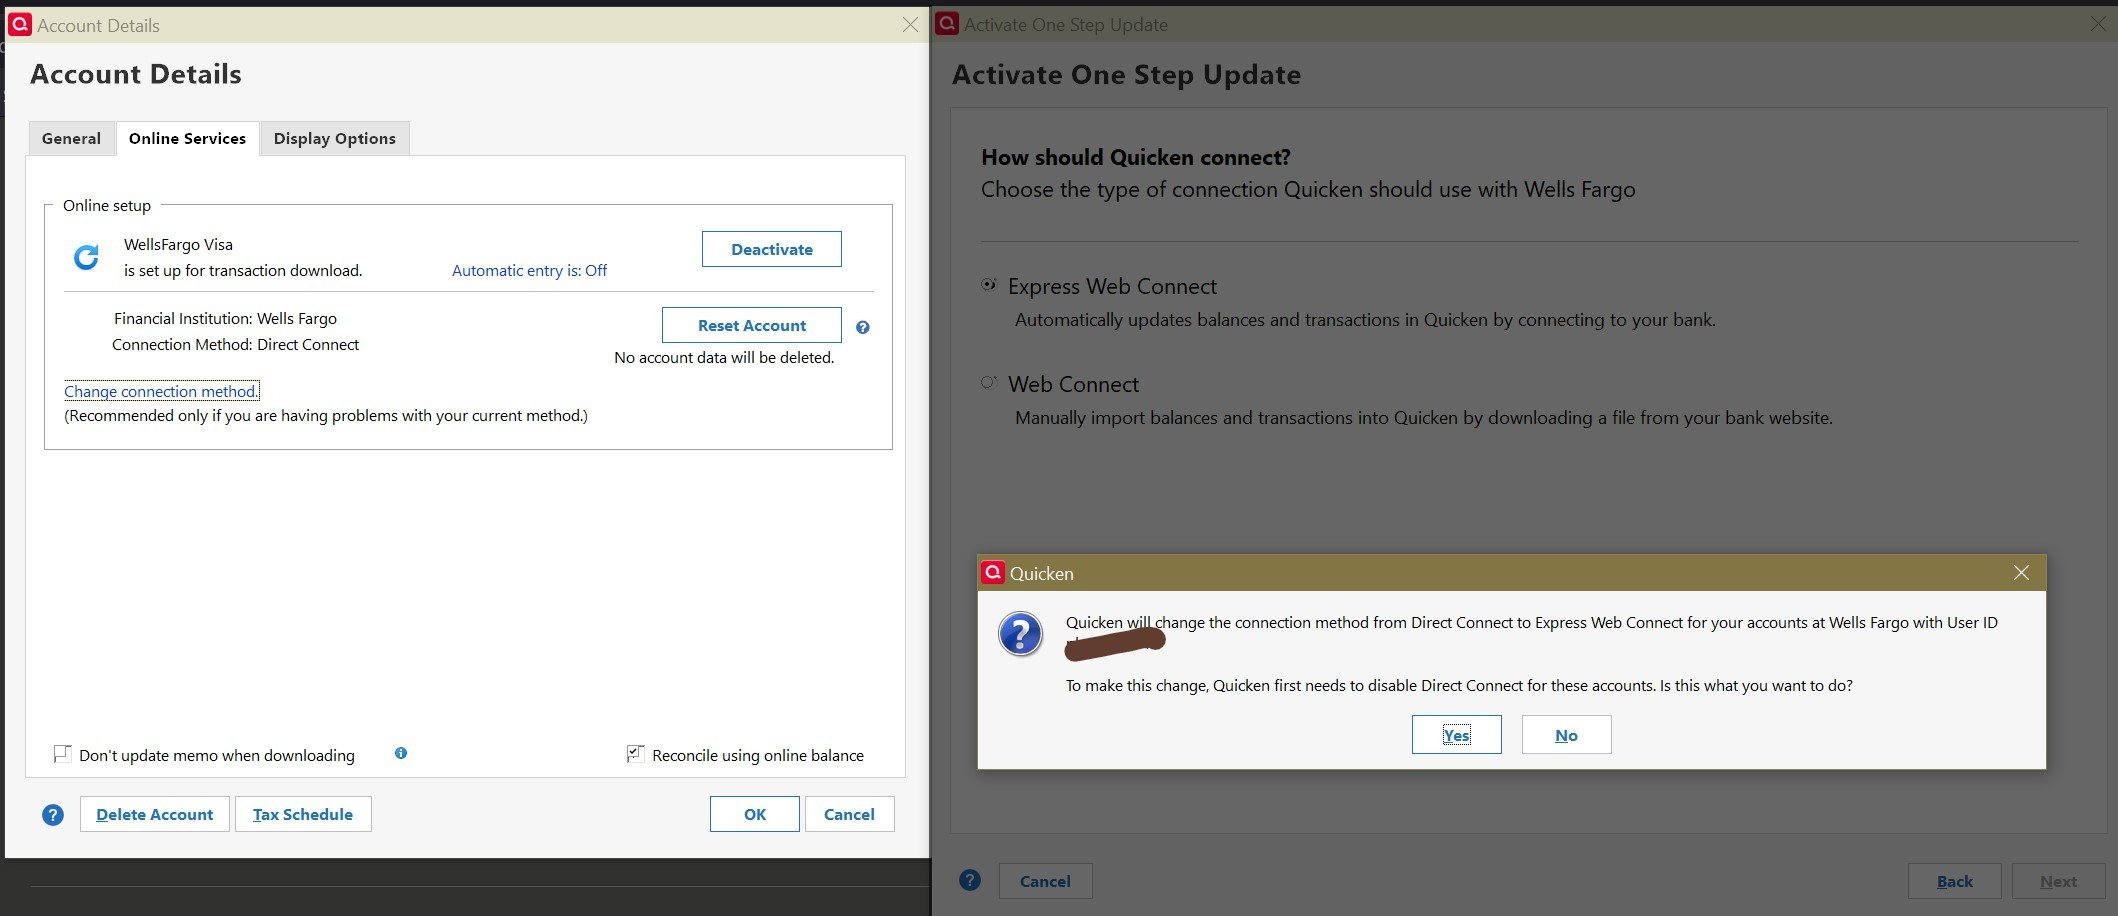Click Quicken logo in Account Details title bar
The width and height of the screenshot is (2118, 916).
[x=20, y=24]
